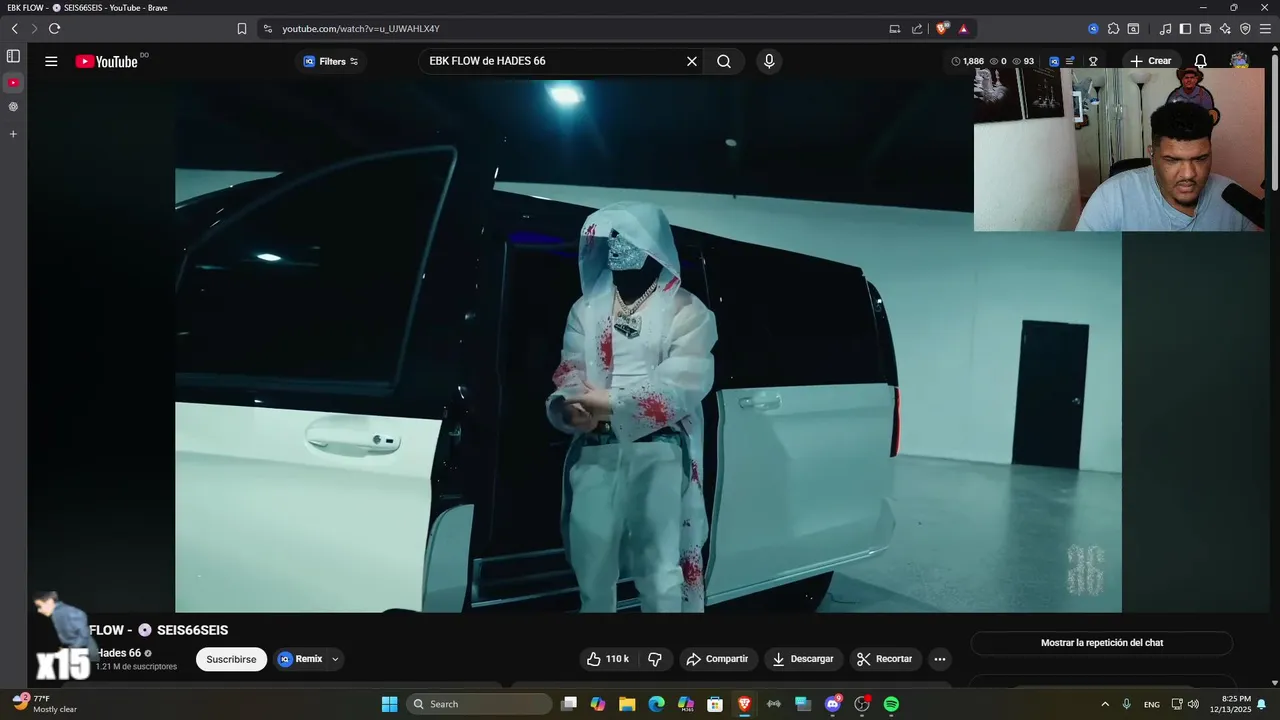This screenshot has width=1280, height=720.
Task: Open more actions three-dot menu
Action: 939,659
